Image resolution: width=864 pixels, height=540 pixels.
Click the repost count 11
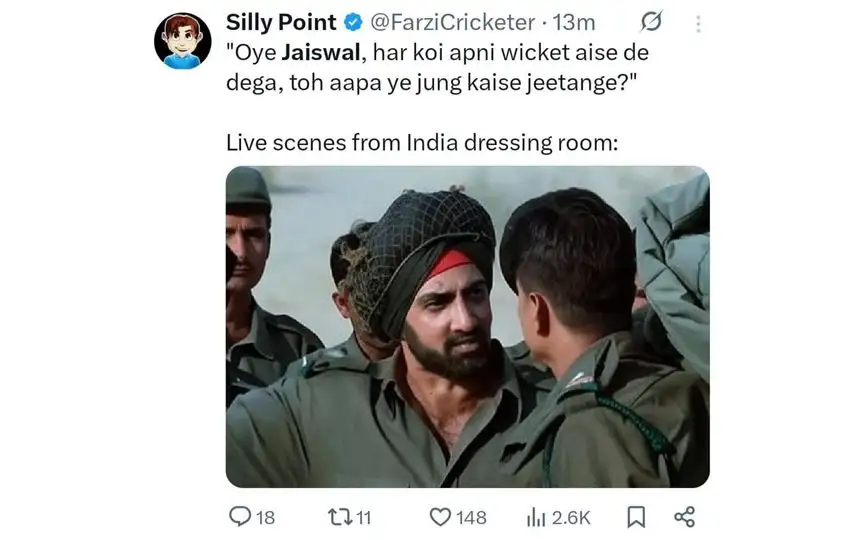363,517
